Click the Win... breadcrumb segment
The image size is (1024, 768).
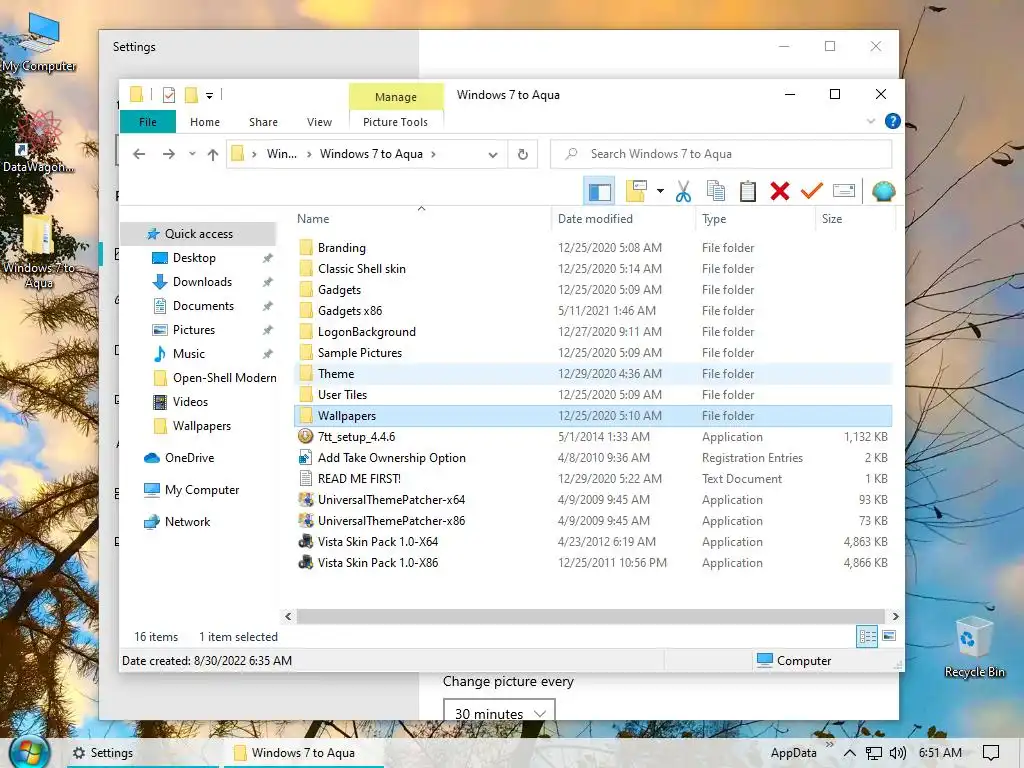click(x=281, y=154)
